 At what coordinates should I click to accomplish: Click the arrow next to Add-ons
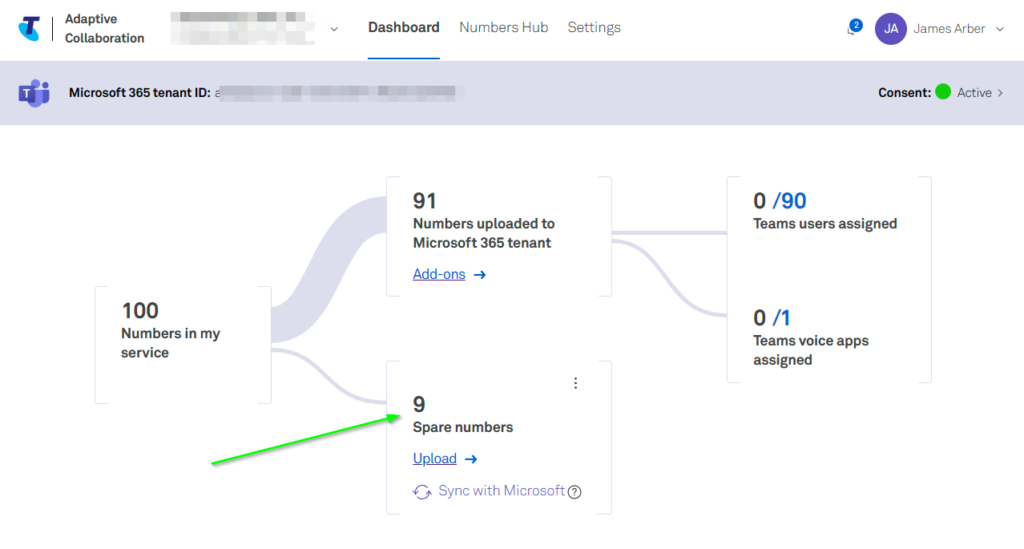(480, 275)
